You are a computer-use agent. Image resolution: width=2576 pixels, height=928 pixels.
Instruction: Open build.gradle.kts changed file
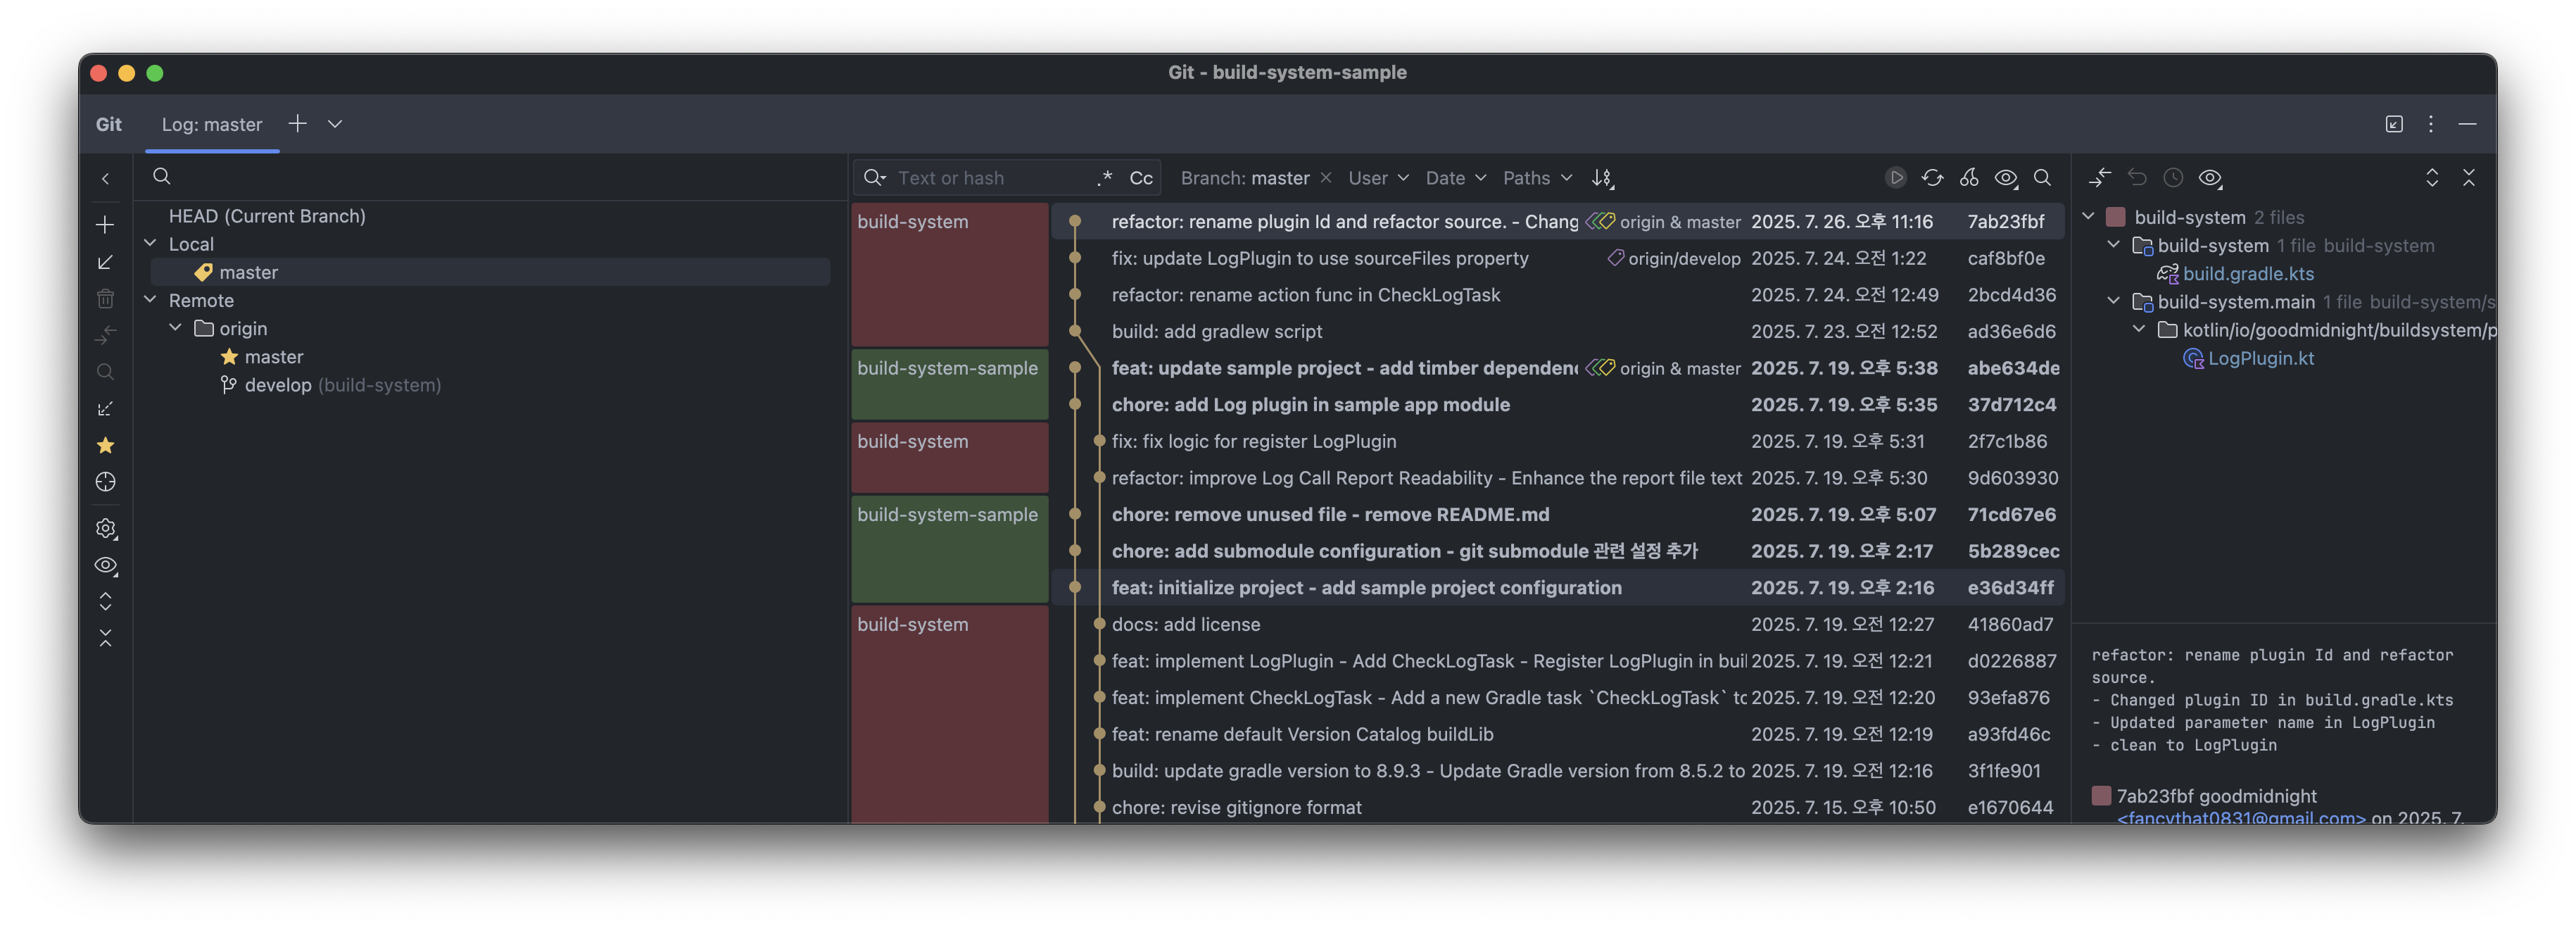(2247, 273)
